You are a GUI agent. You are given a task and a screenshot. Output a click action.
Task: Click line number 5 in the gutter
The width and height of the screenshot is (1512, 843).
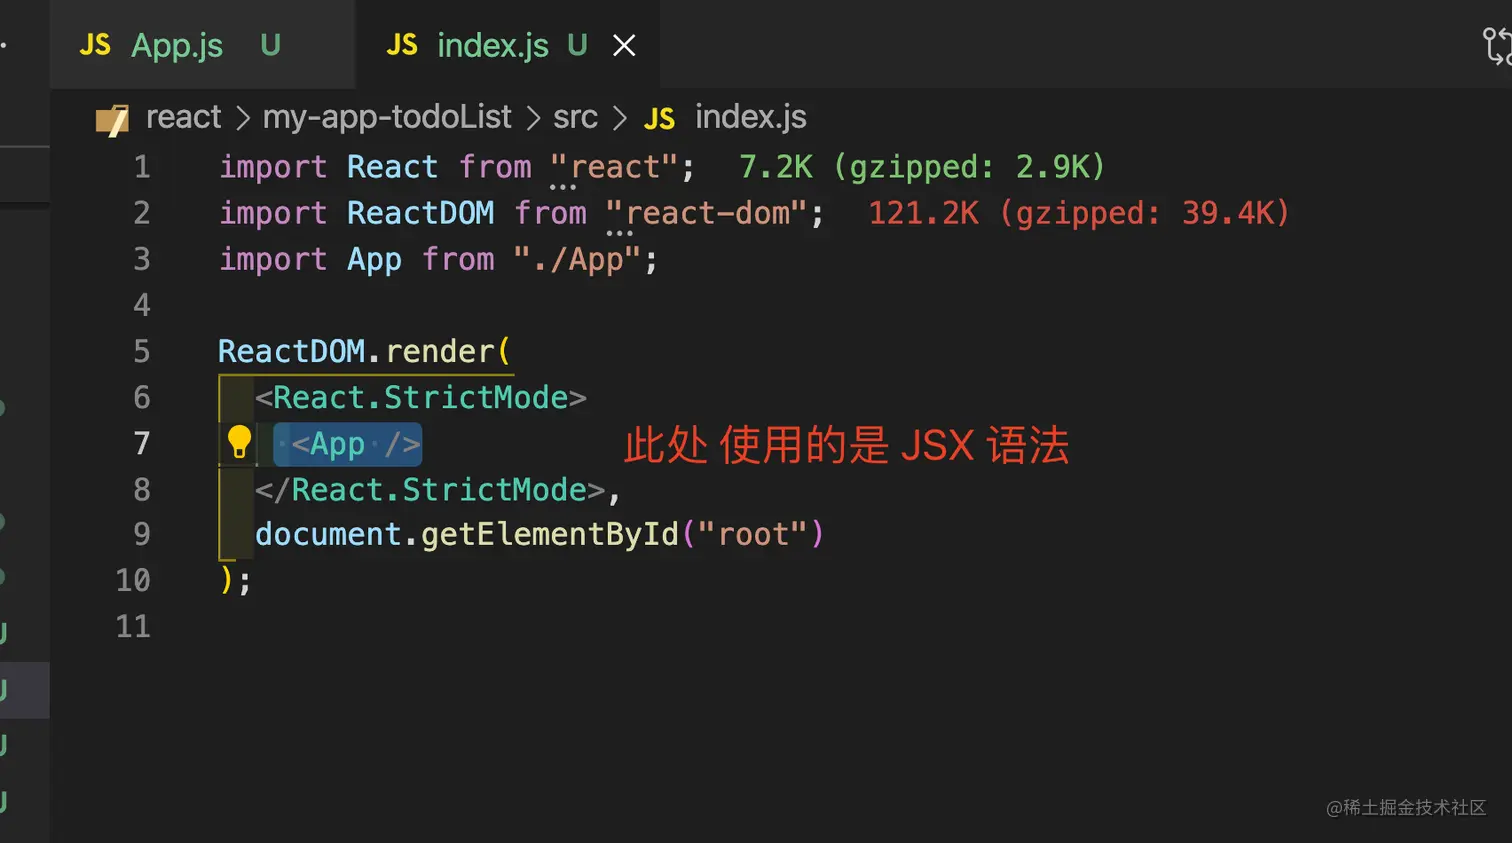[142, 352]
